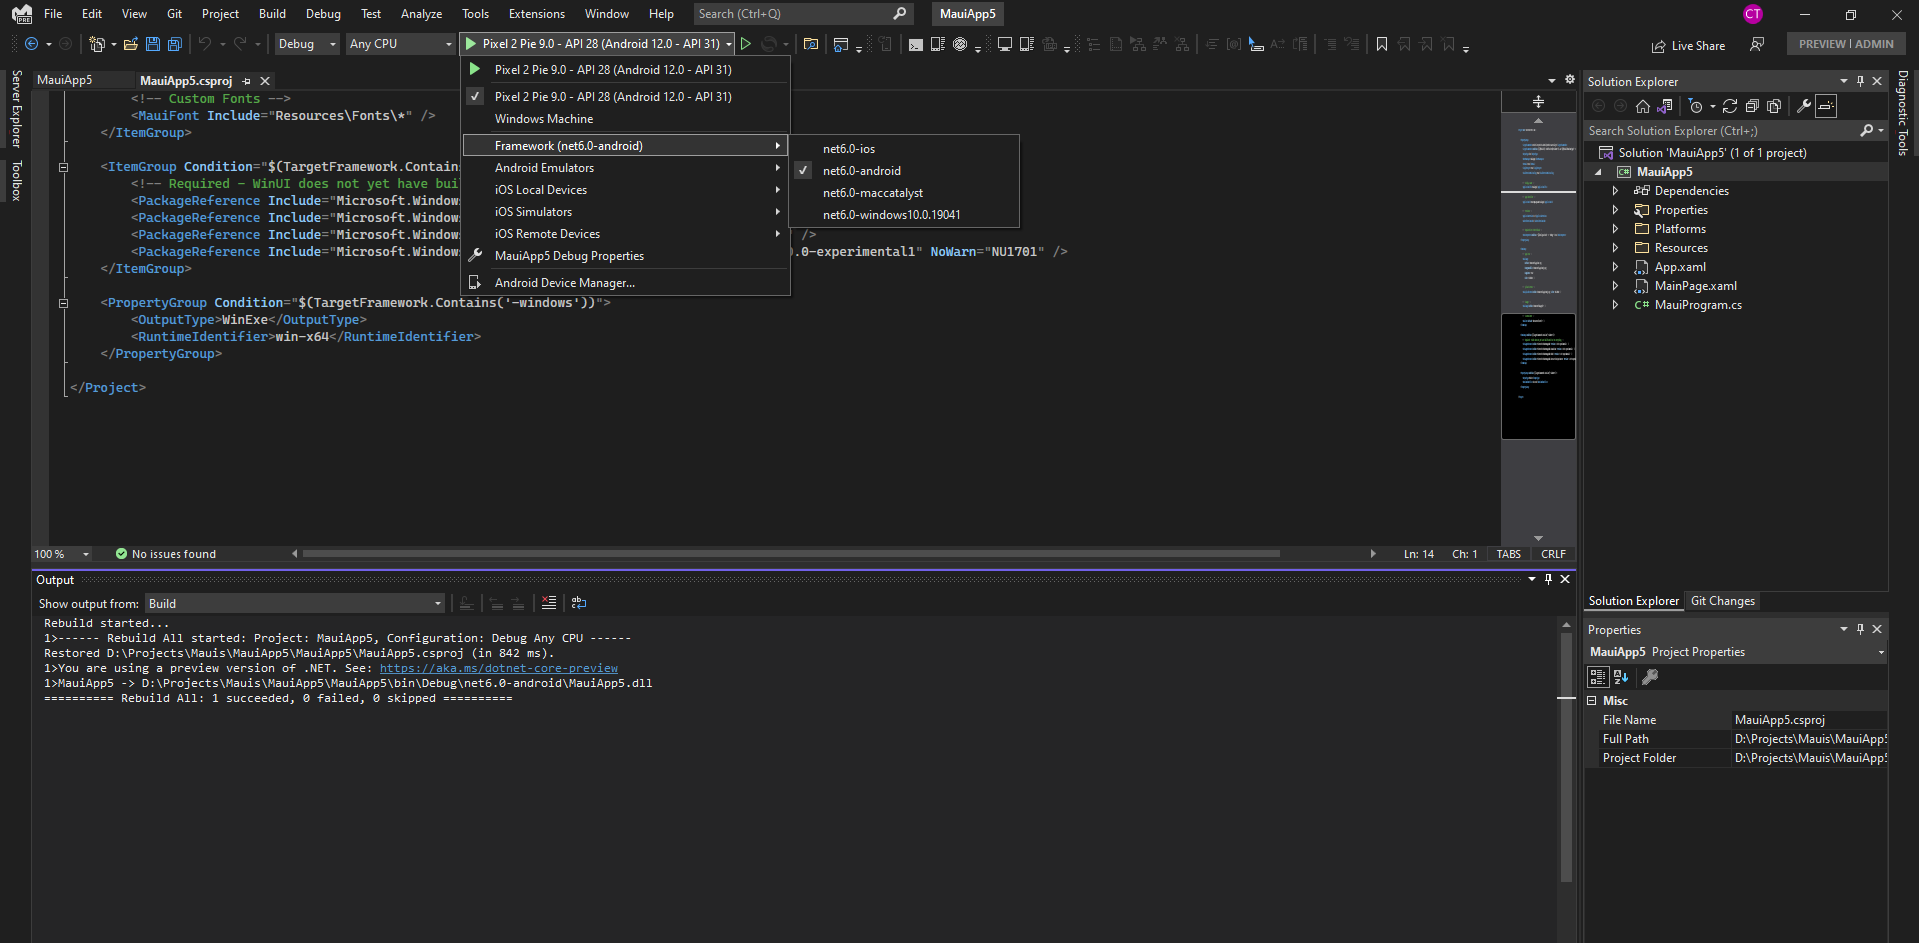Click Sync with Active Document icon
The width and height of the screenshot is (1919, 943).
pyautogui.click(x=1730, y=106)
